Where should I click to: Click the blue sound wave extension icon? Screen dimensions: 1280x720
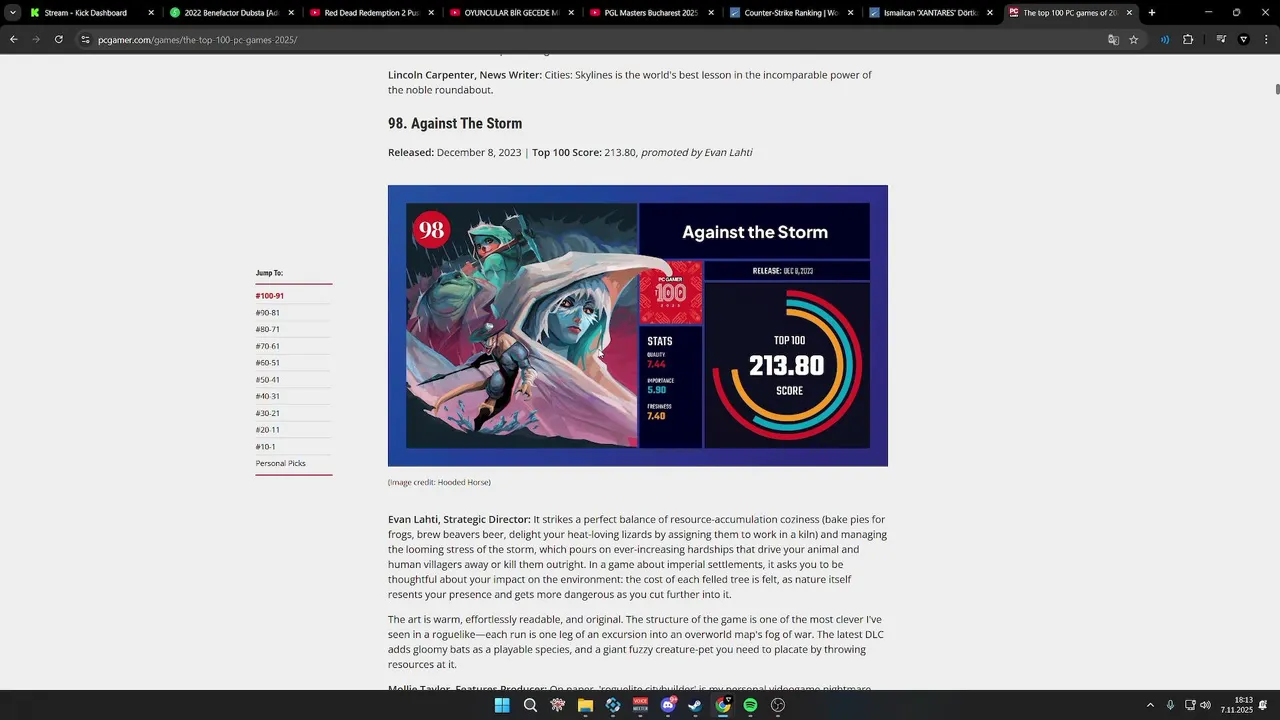tap(1165, 39)
